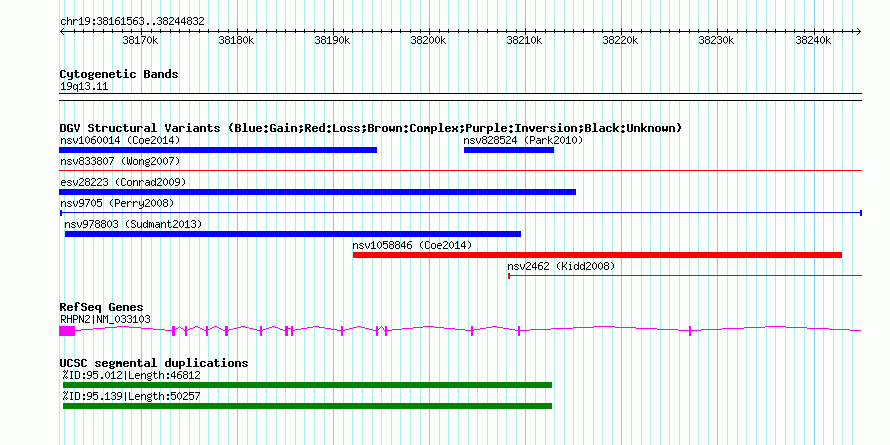Click the Cytogenetic Bands track title
Viewport: 890px width, 445px height.
[x=119, y=74]
